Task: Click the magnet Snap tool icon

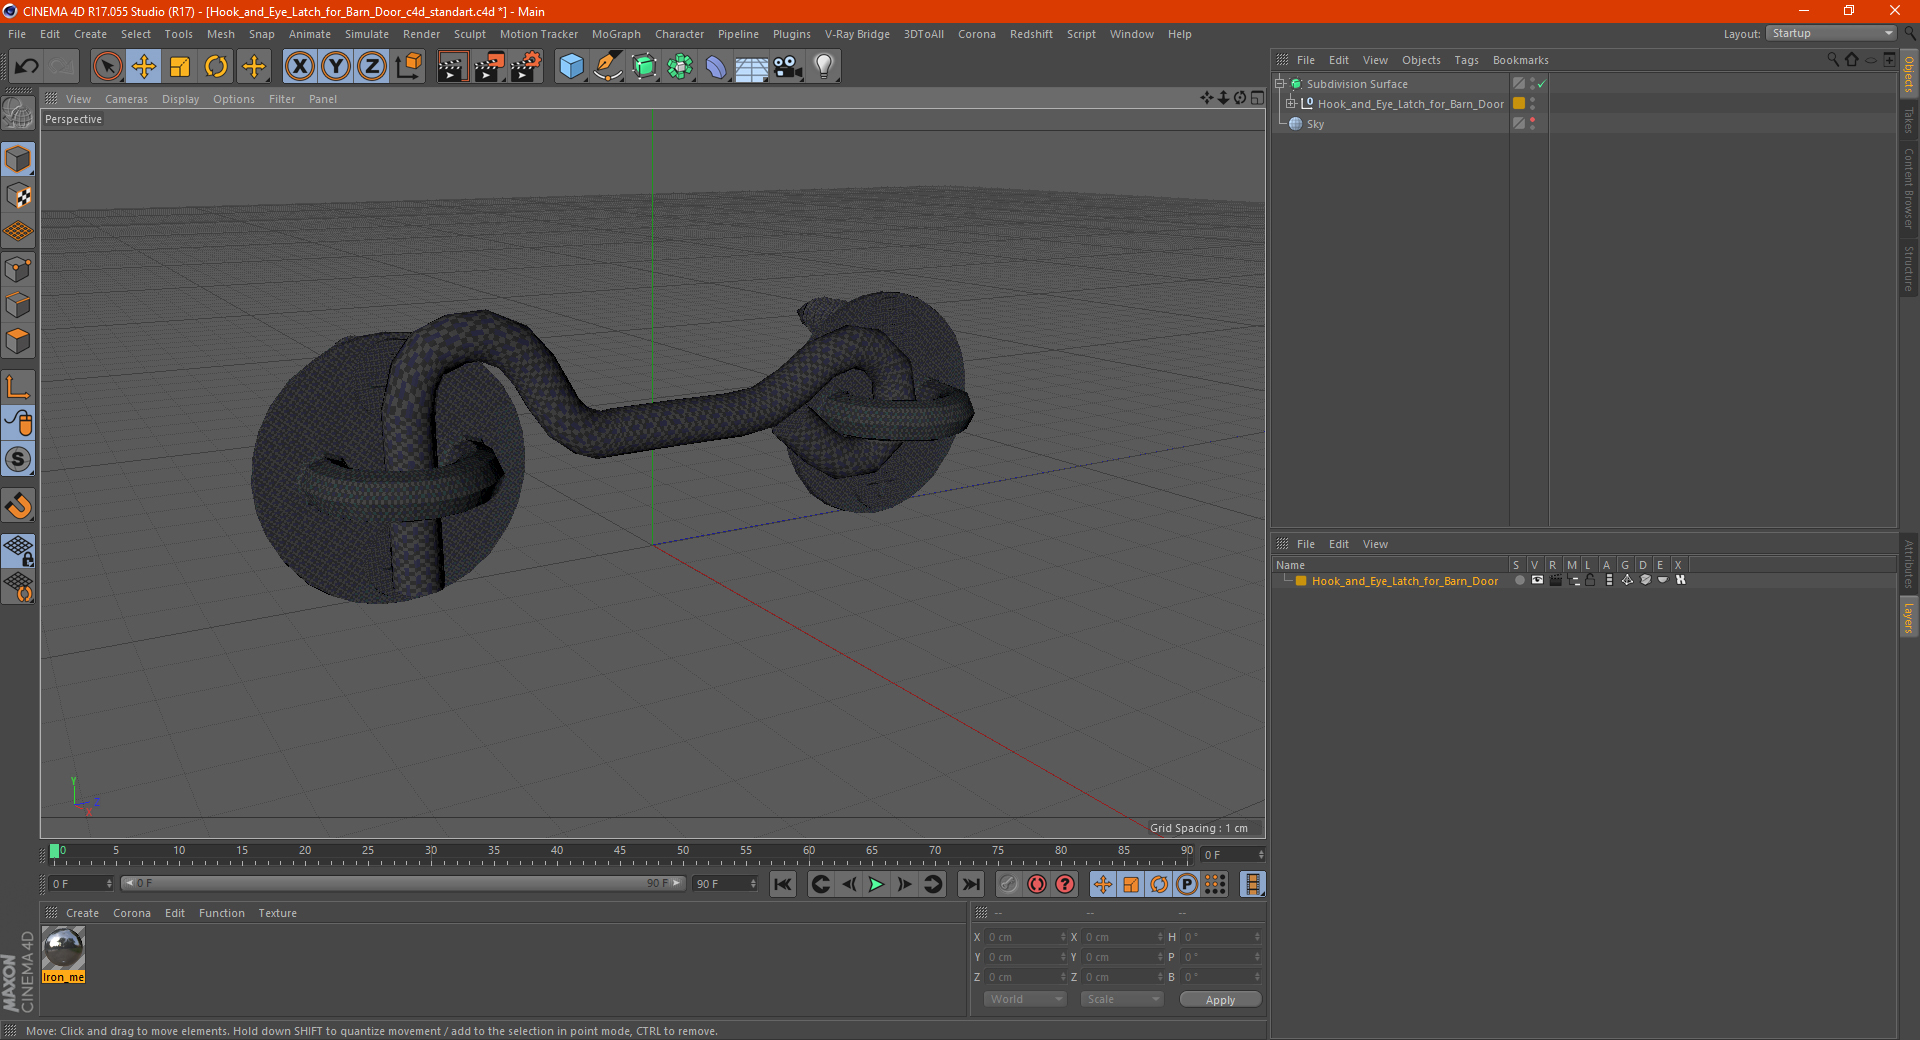Action: tap(18, 506)
